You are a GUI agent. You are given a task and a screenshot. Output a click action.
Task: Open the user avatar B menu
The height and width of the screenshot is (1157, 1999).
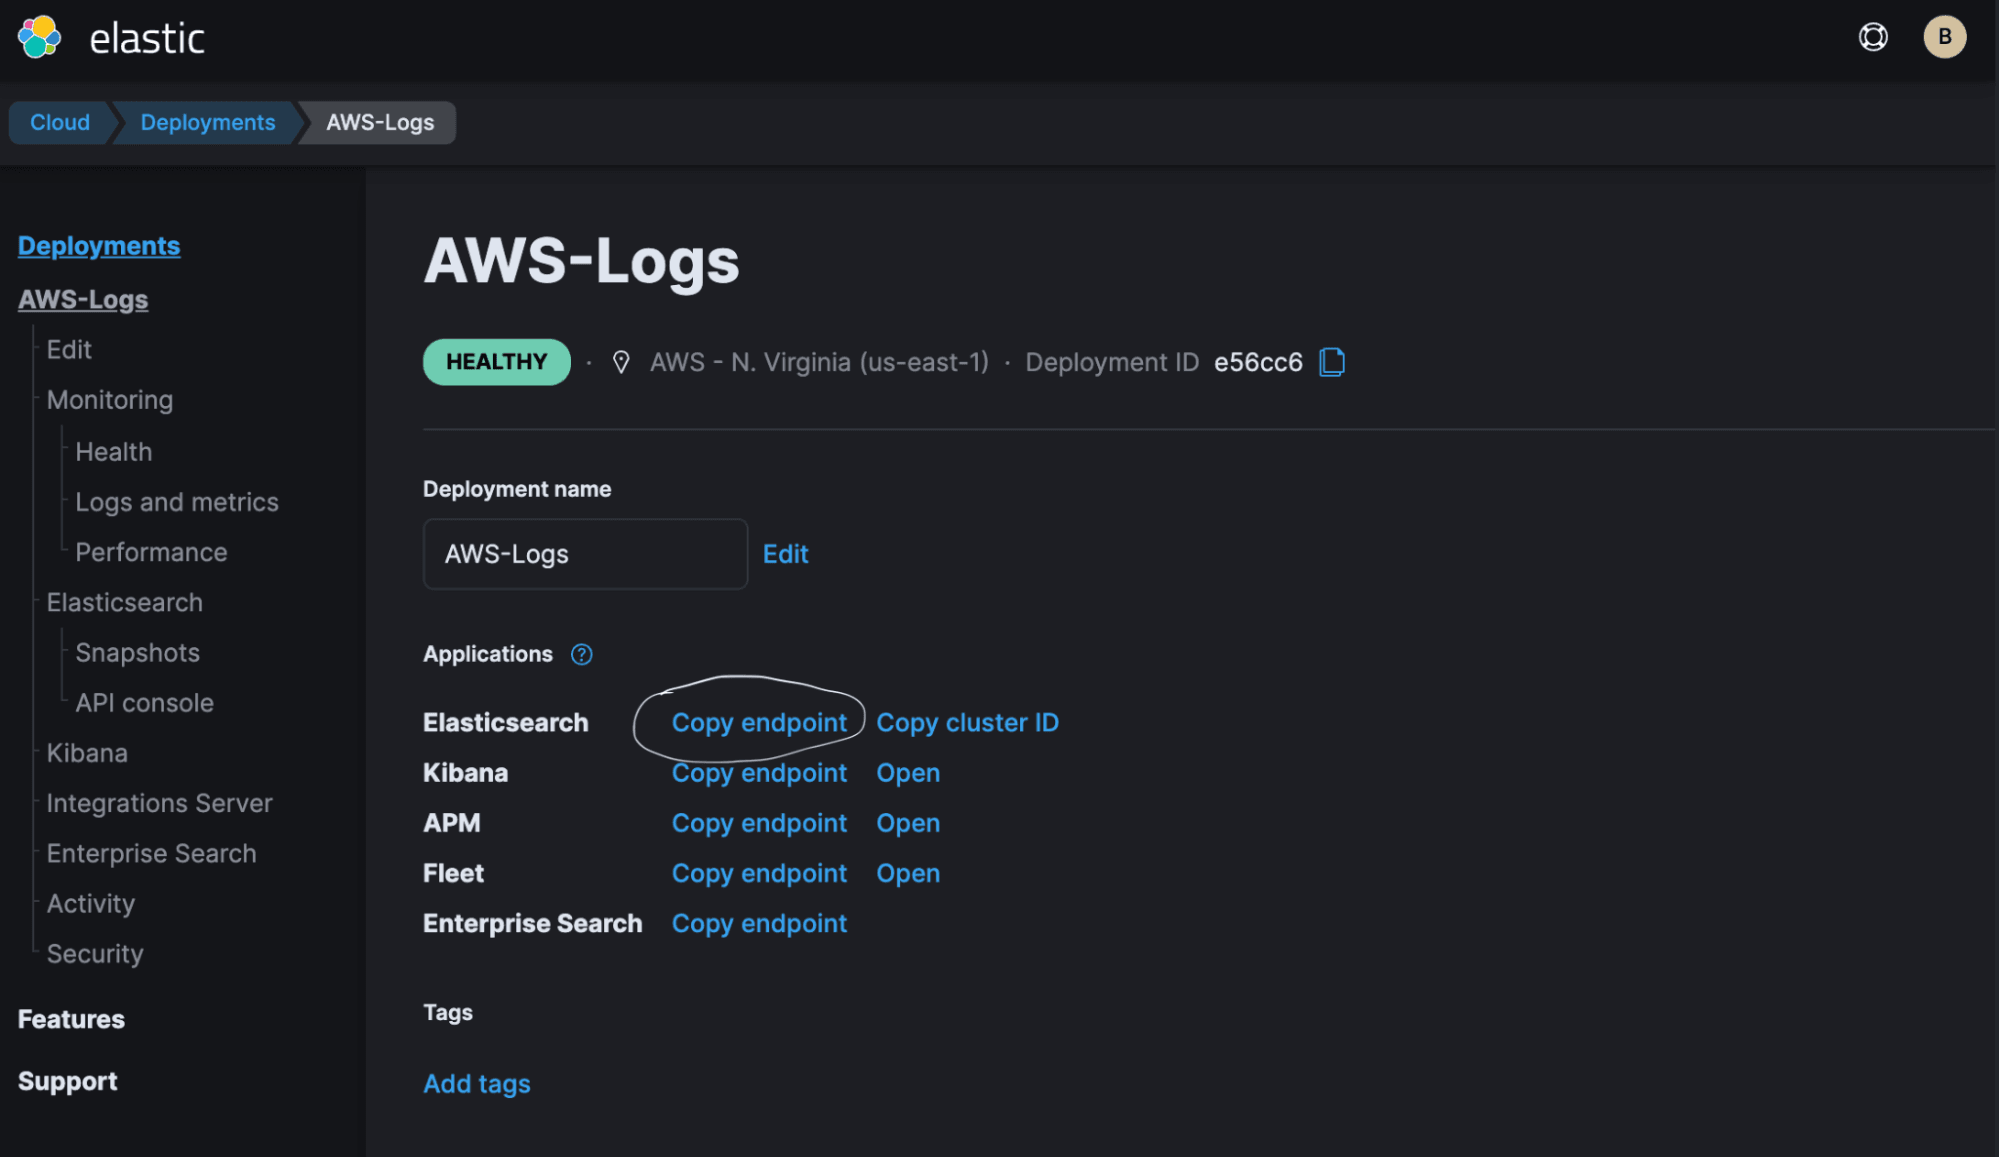pyautogui.click(x=1944, y=37)
